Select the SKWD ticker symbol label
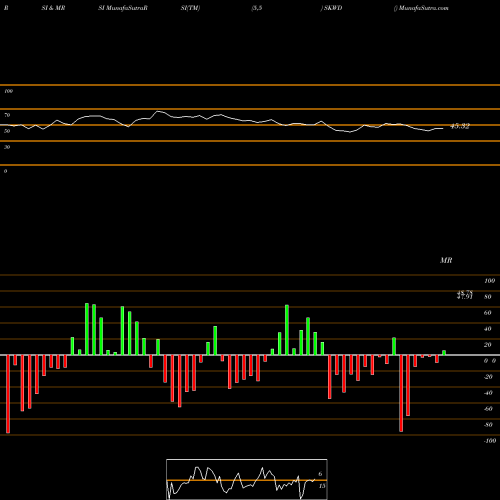Viewport: 500px width, 500px height. [x=333, y=8]
